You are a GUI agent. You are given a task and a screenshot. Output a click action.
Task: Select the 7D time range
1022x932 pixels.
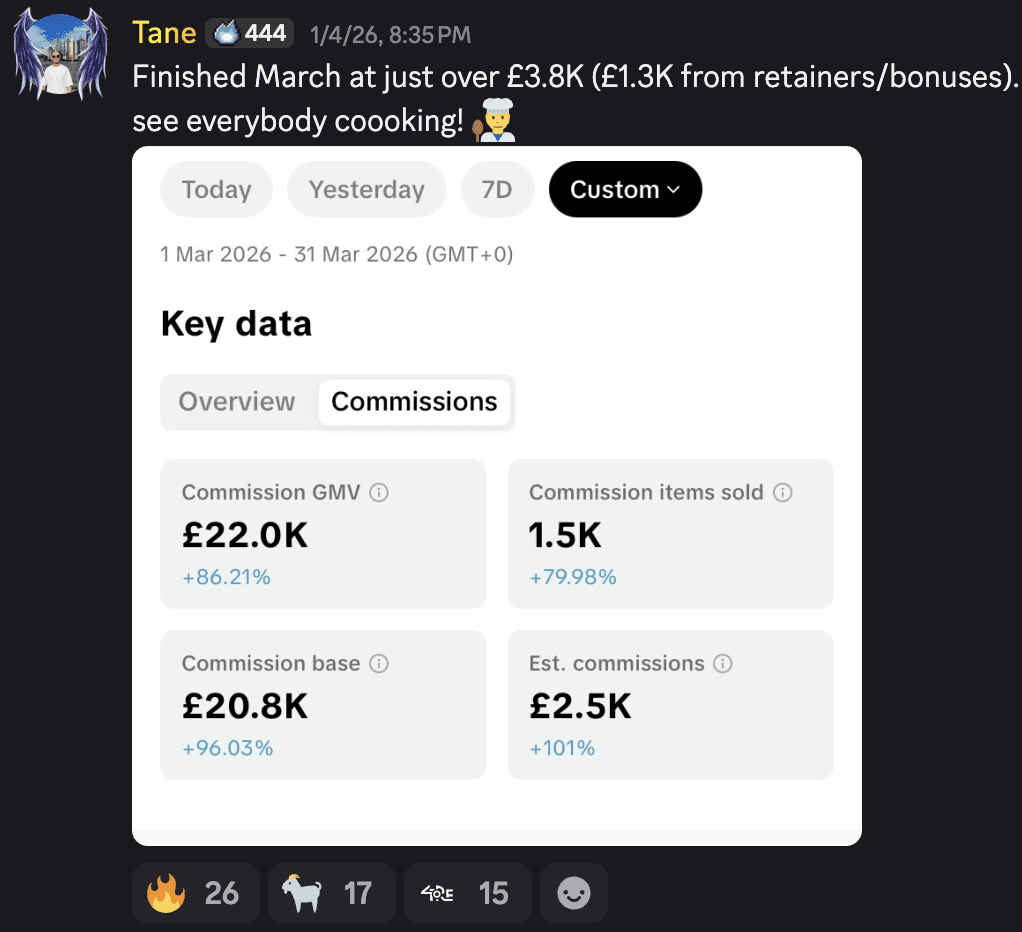click(497, 189)
